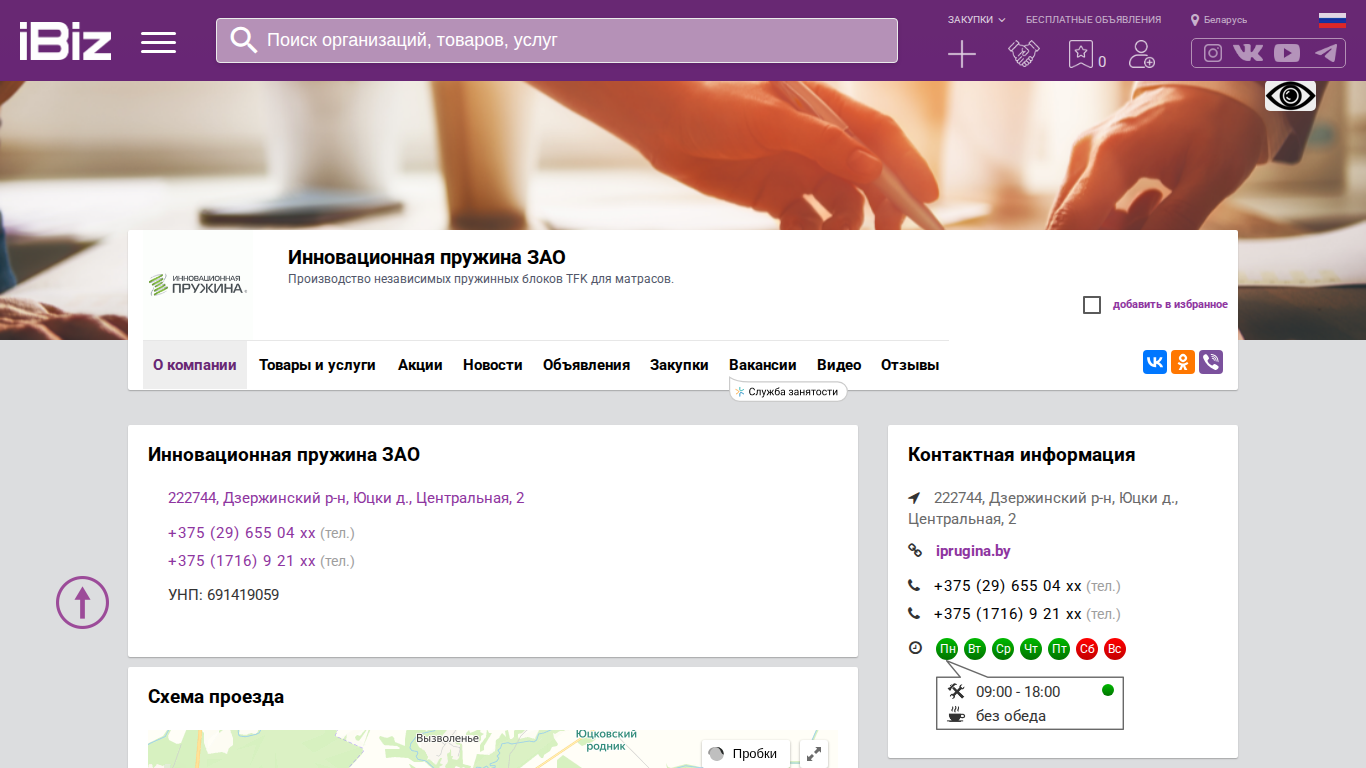This screenshot has height=768, width=1366.
Task: Open Instagram icon in header
Action: coord(1213,54)
